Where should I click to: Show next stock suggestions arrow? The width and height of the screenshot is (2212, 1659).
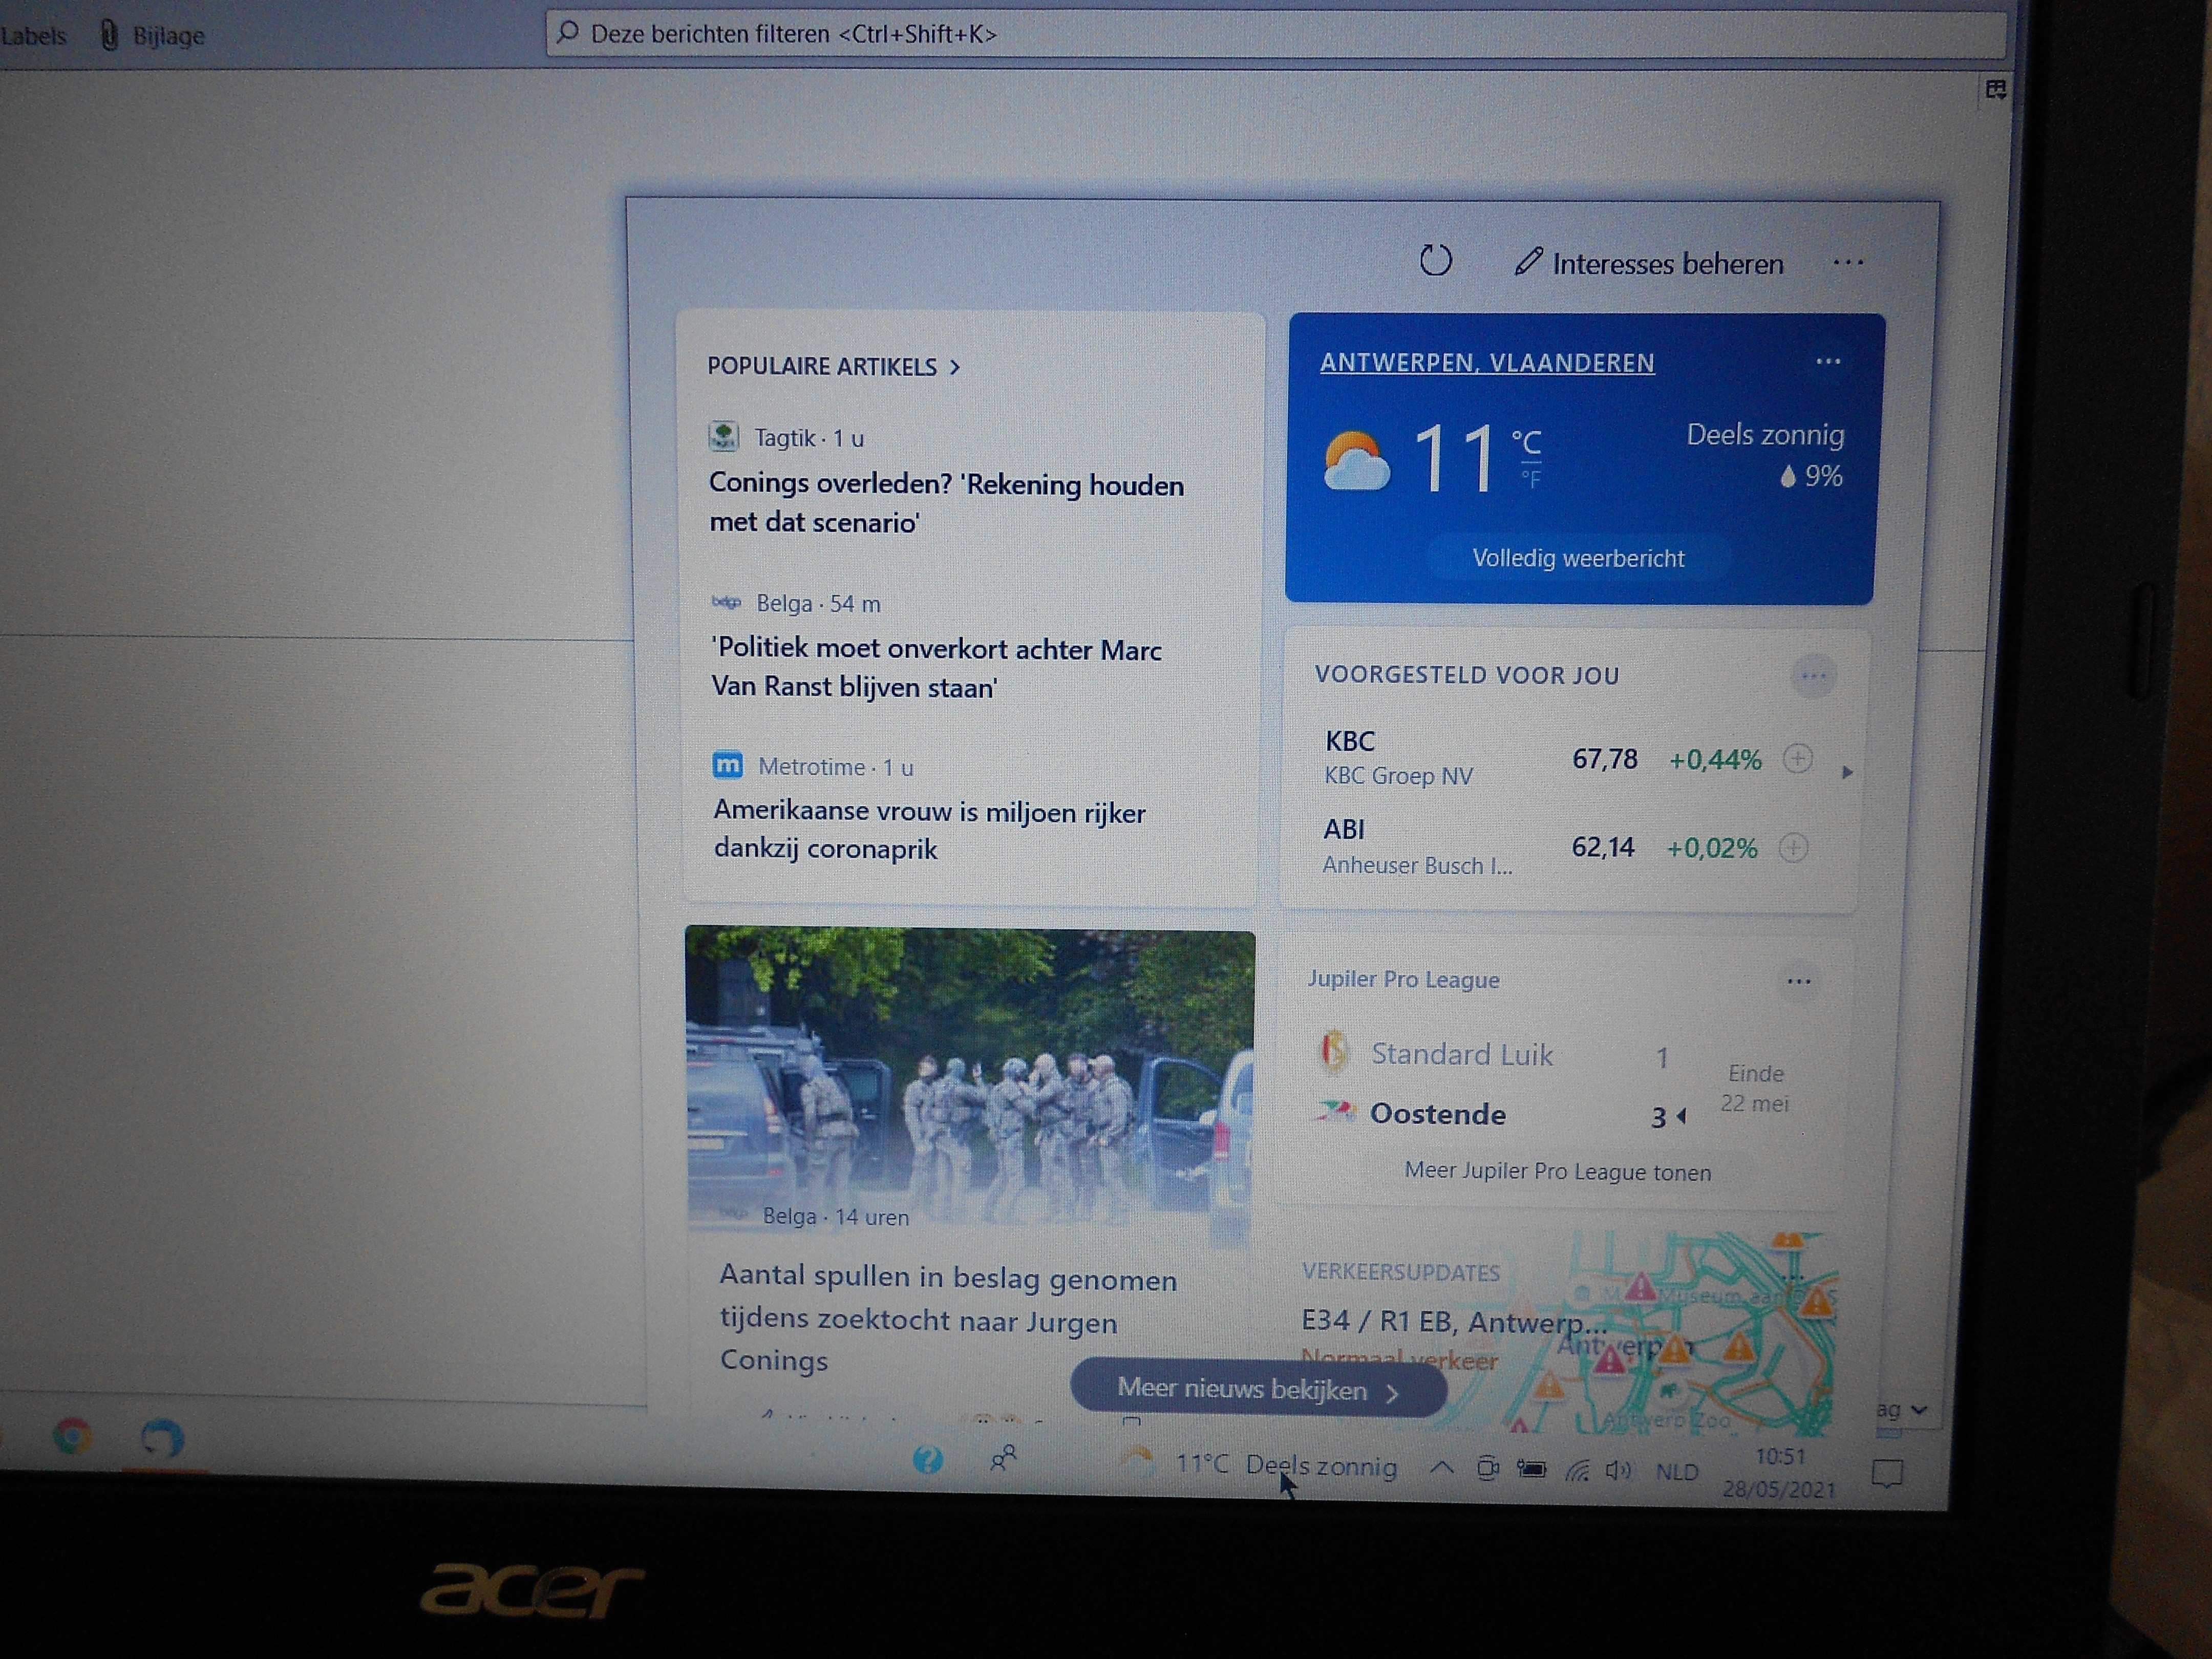coord(1846,772)
